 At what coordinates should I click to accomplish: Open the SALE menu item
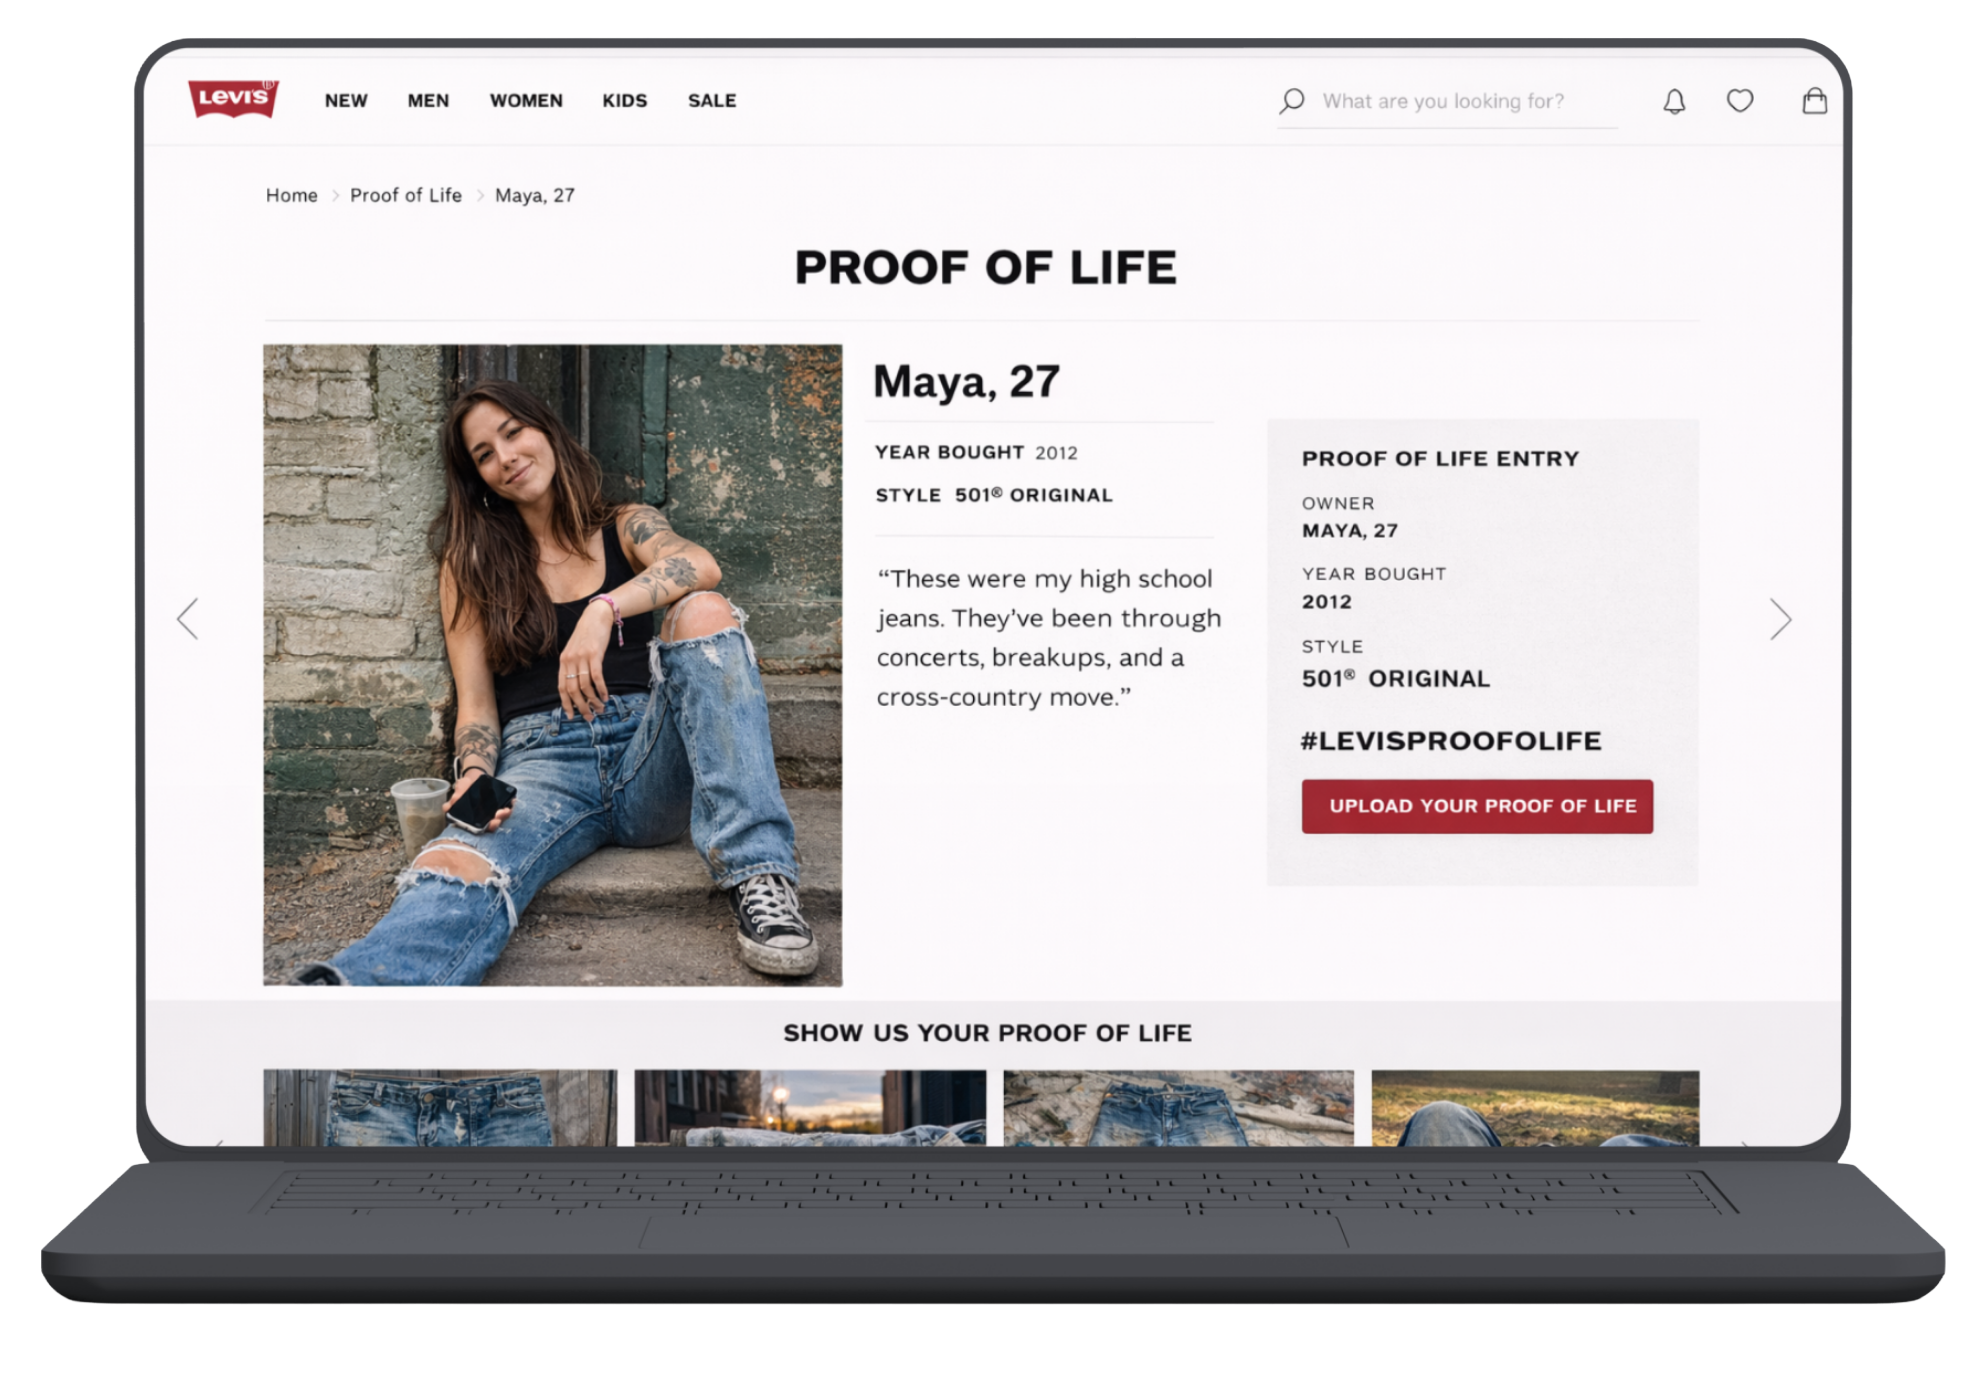click(x=712, y=101)
